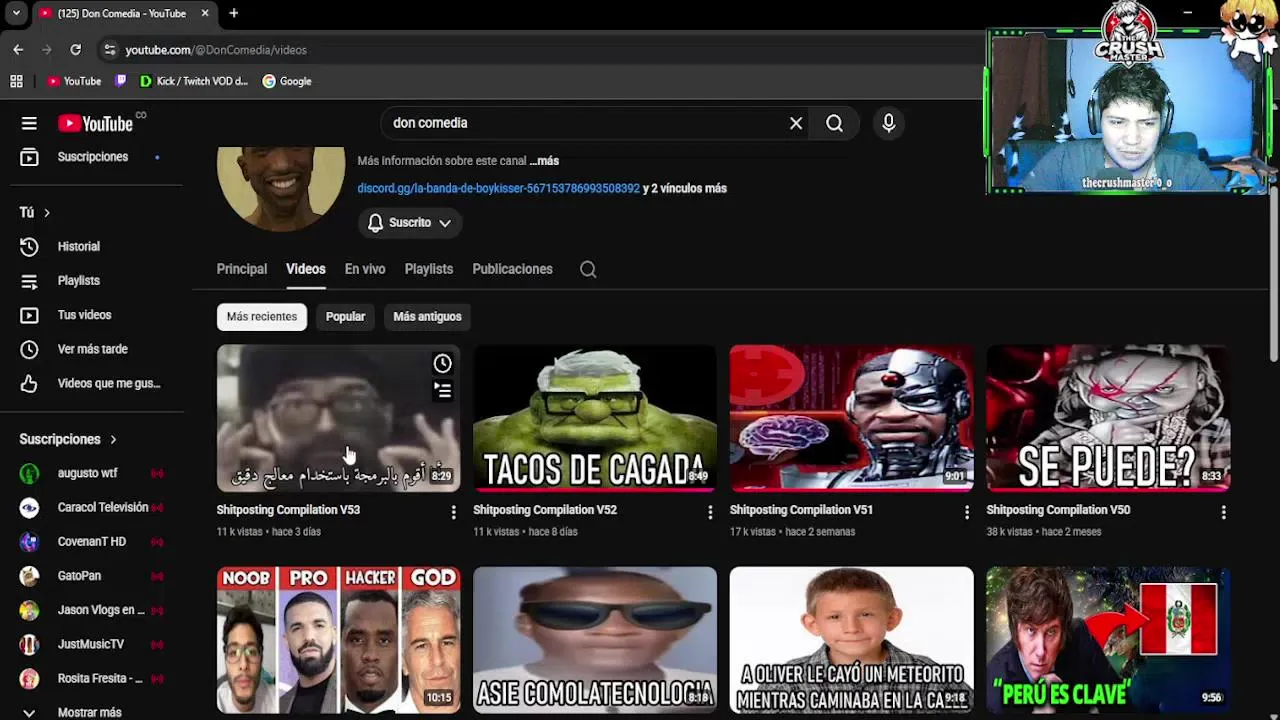The image size is (1280, 720).
Task: Open Suscripciones in the sidebar
Action: pyautogui.click(x=92, y=157)
